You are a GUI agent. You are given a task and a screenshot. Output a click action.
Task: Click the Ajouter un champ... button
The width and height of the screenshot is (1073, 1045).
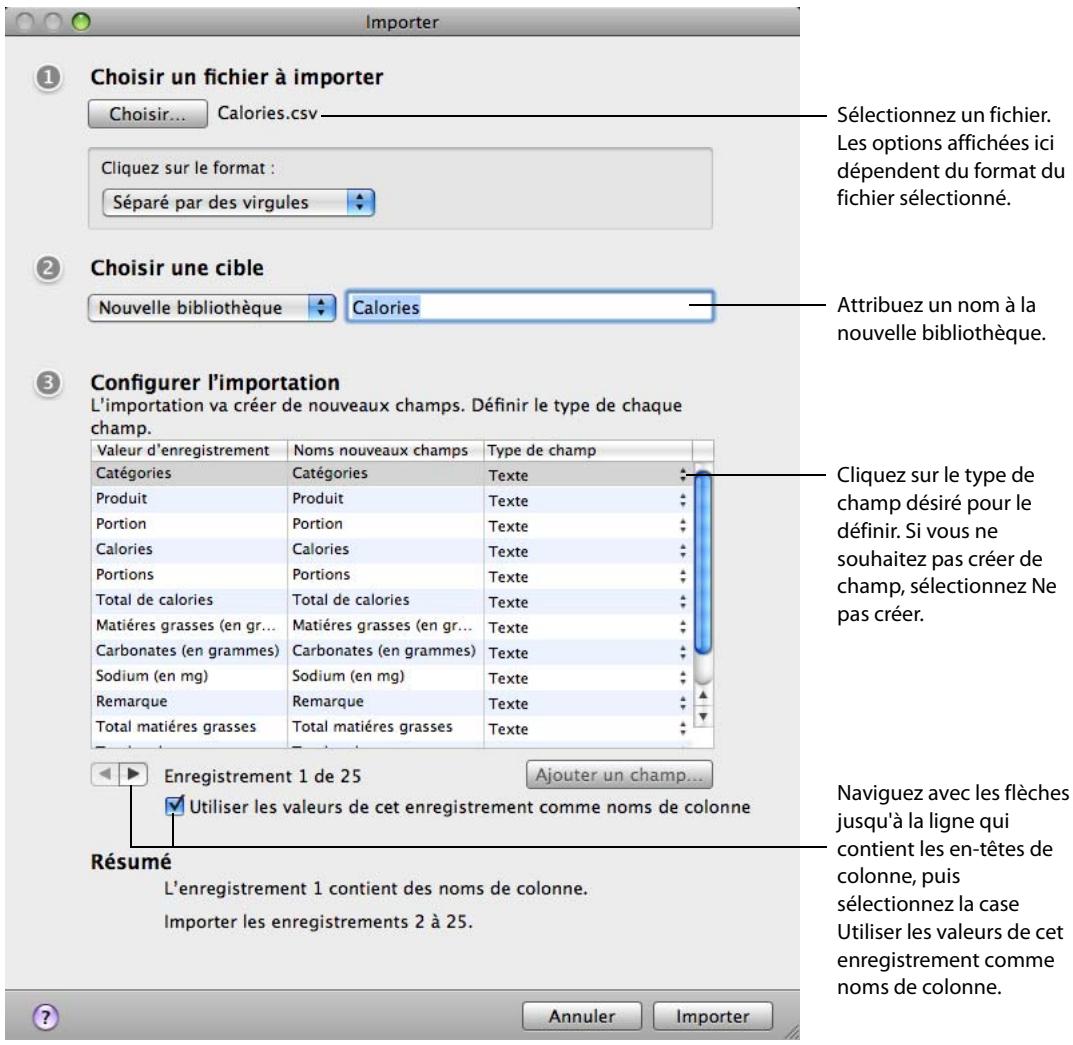[619, 775]
